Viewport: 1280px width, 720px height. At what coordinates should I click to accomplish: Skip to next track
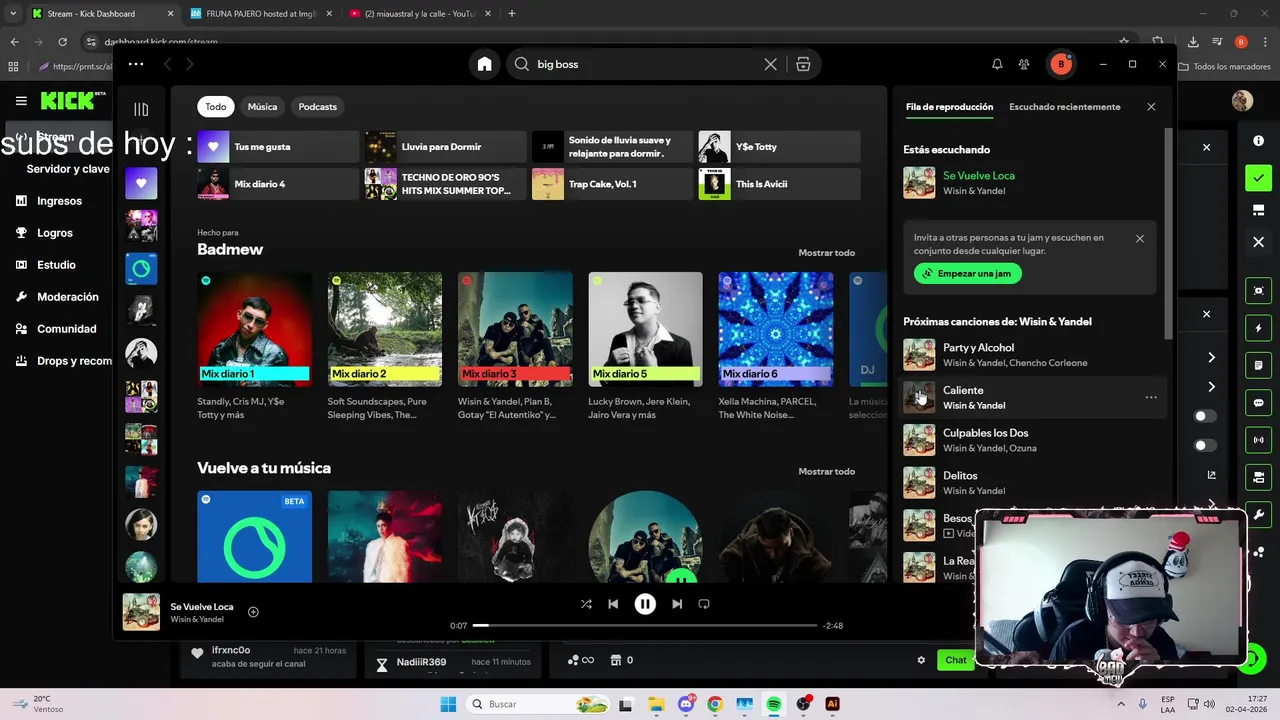[677, 604]
